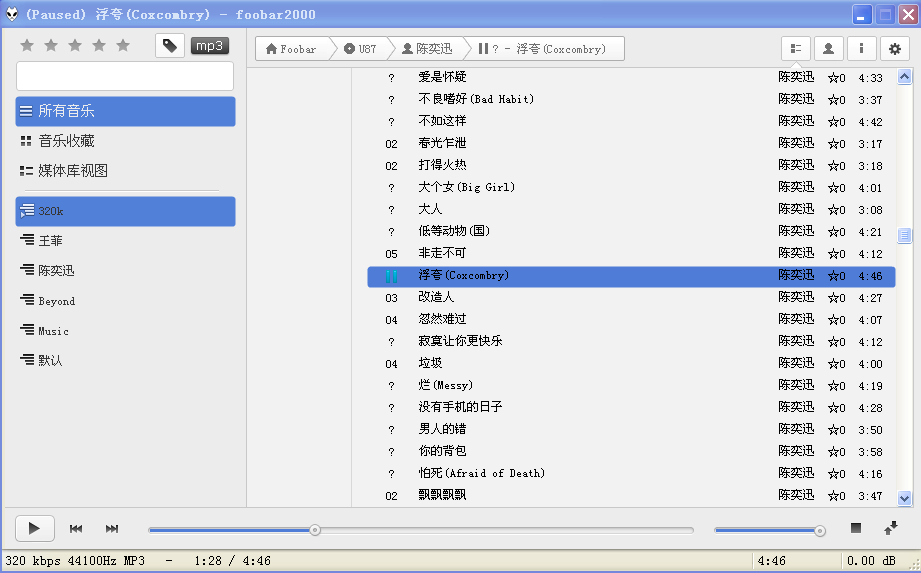Focus the search input box
The height and width of the screenshot is (573, 921).
(x=125, y=76)
